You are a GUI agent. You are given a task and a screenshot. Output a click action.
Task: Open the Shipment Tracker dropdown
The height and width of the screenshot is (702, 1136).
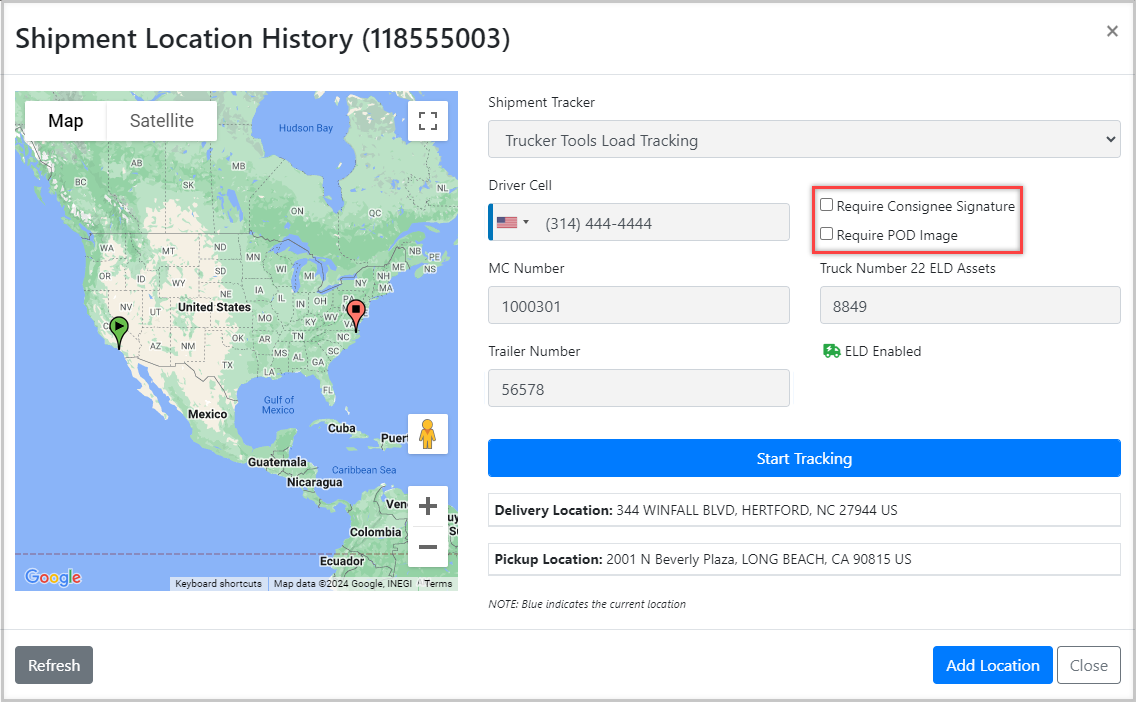[804, 140]
